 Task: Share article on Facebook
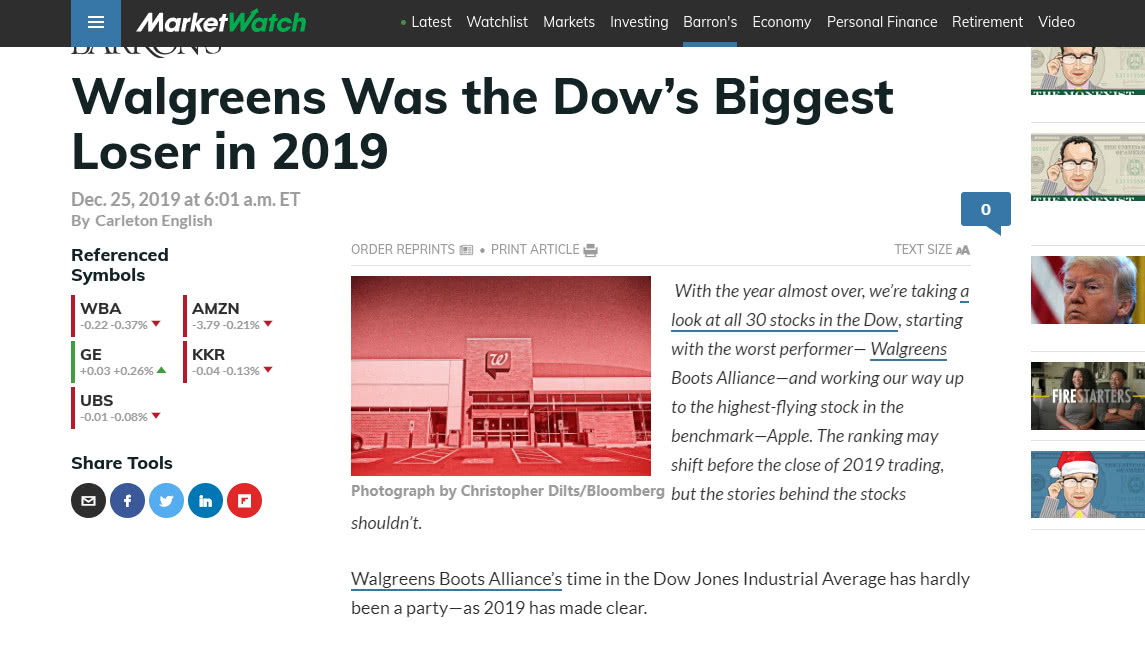[x=128, y=501]
